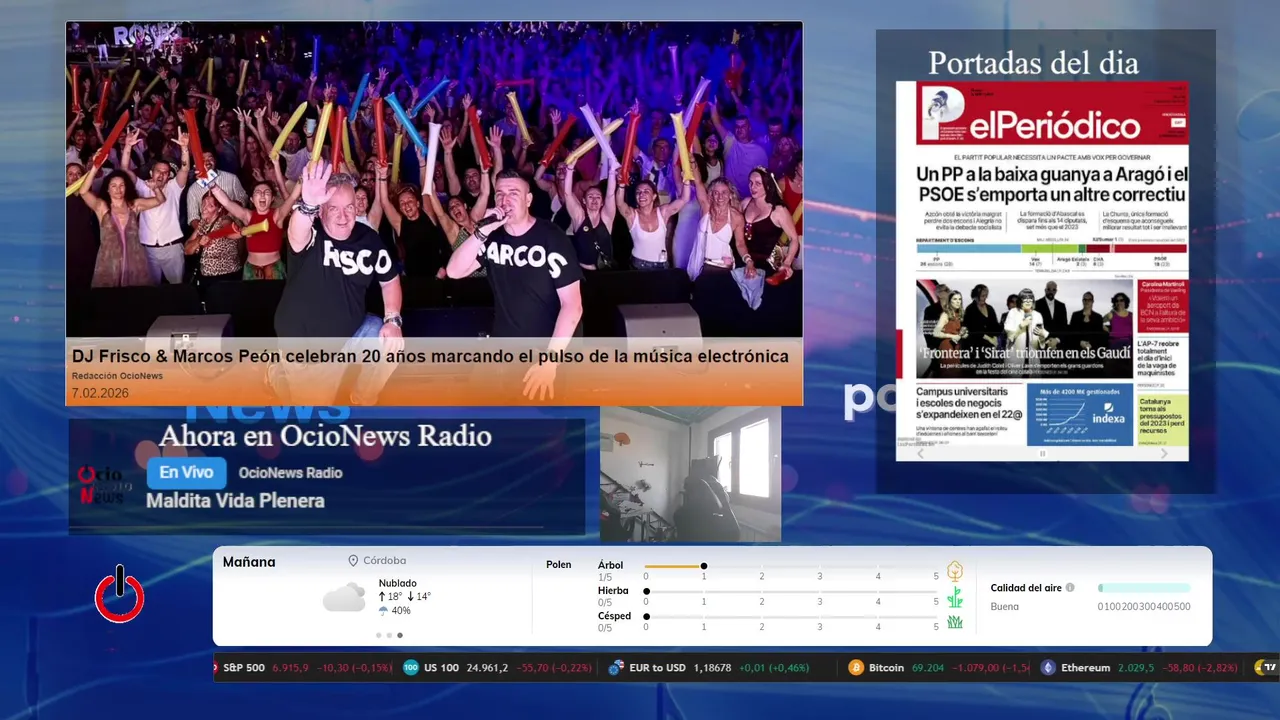Click the Buena air quality status

[1005, 606]
